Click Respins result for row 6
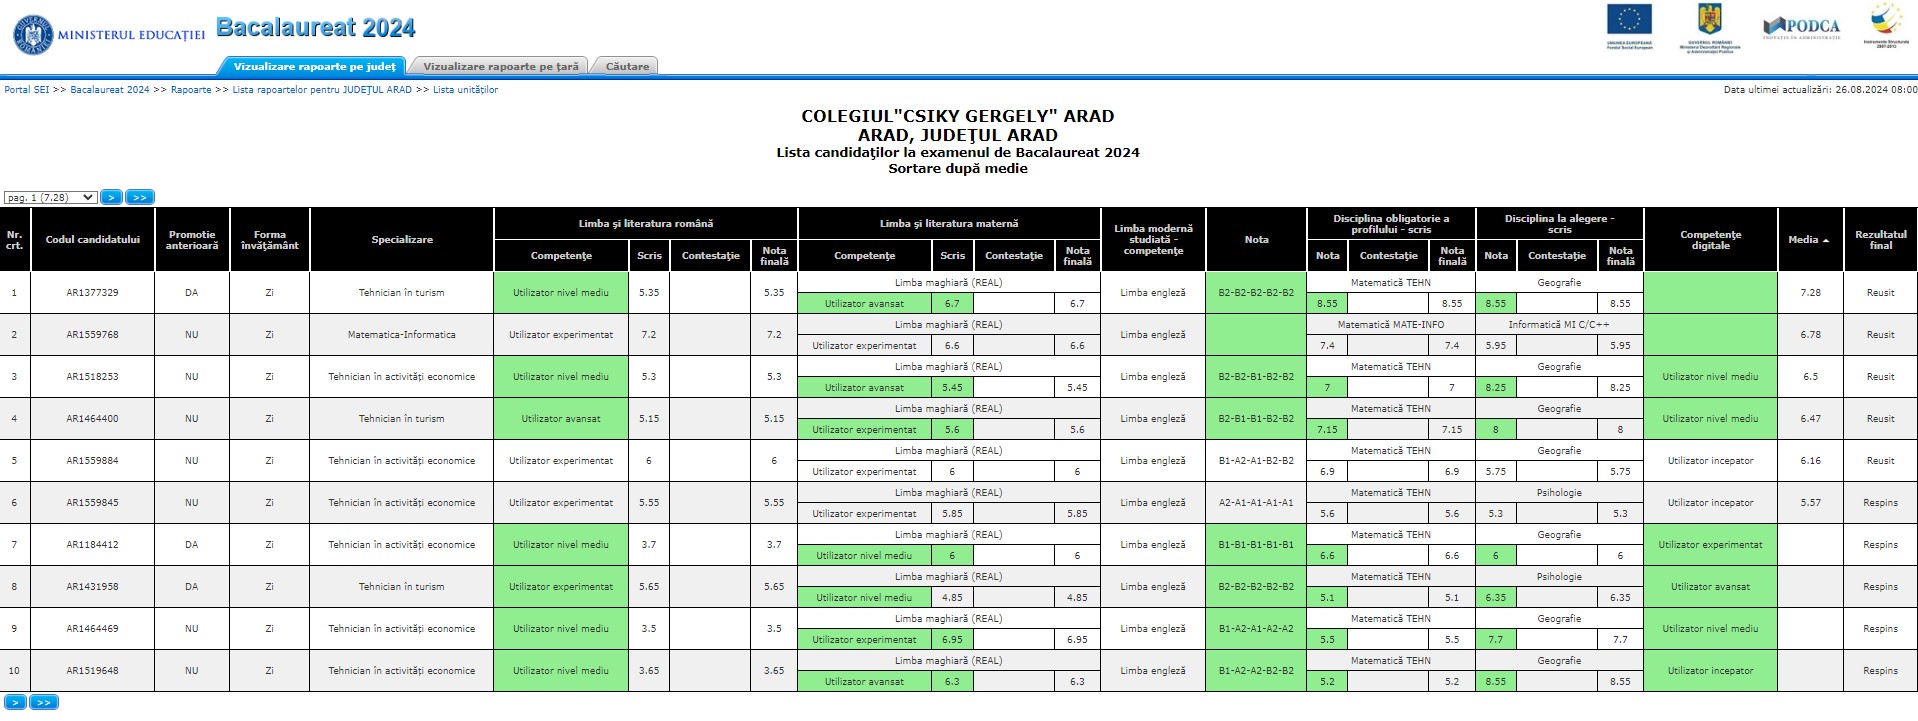The width and height of the screenshot is (1918, 721). point(1880,503)
